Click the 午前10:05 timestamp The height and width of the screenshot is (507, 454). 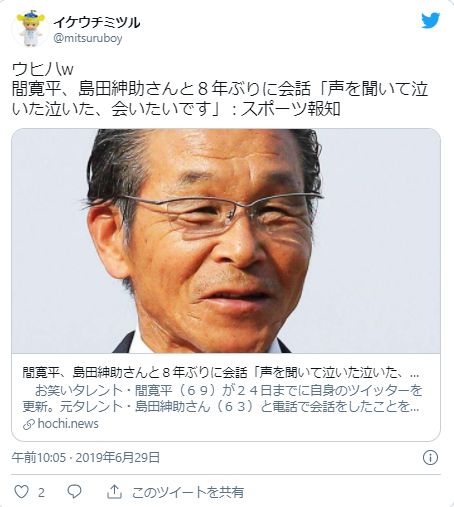(39, 457)
